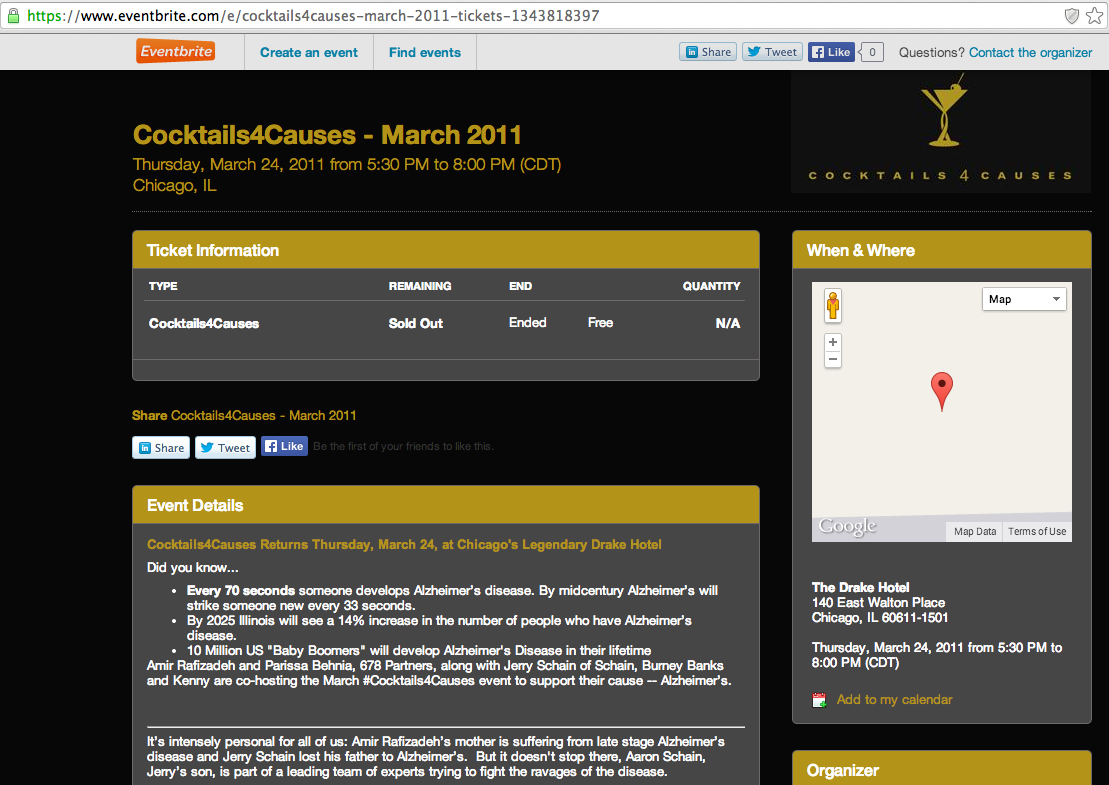Click the Like count bubble showing 0

pyautogui.click(x=872, y=52)
